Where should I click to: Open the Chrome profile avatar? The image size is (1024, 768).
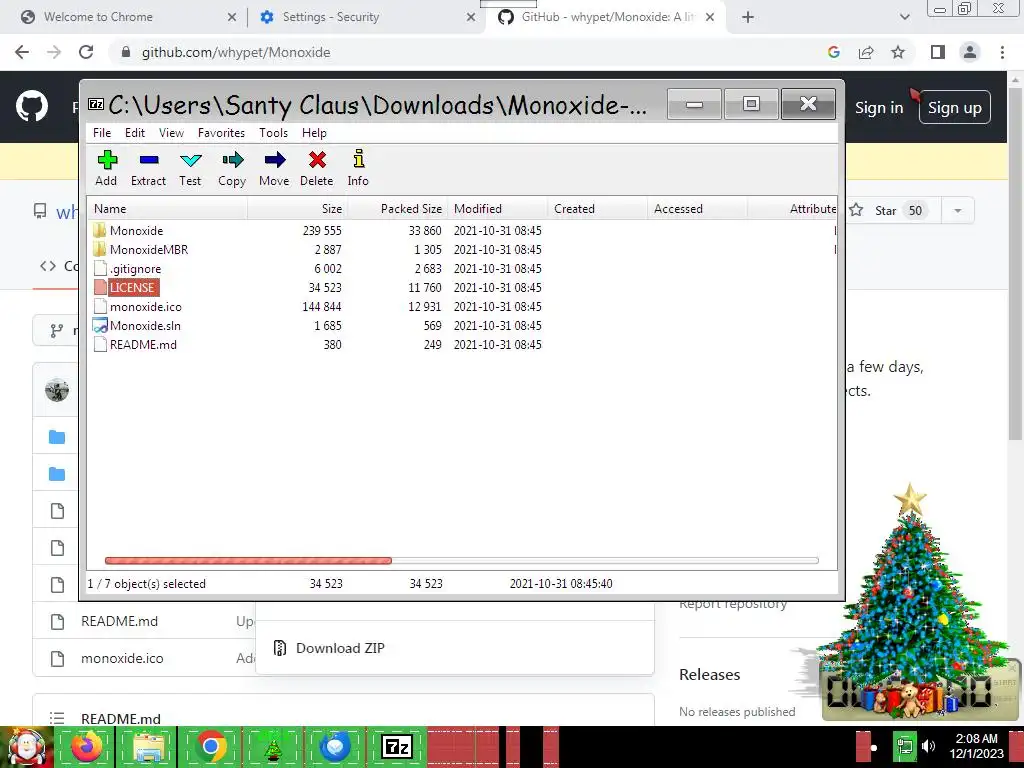click(970, 52)
